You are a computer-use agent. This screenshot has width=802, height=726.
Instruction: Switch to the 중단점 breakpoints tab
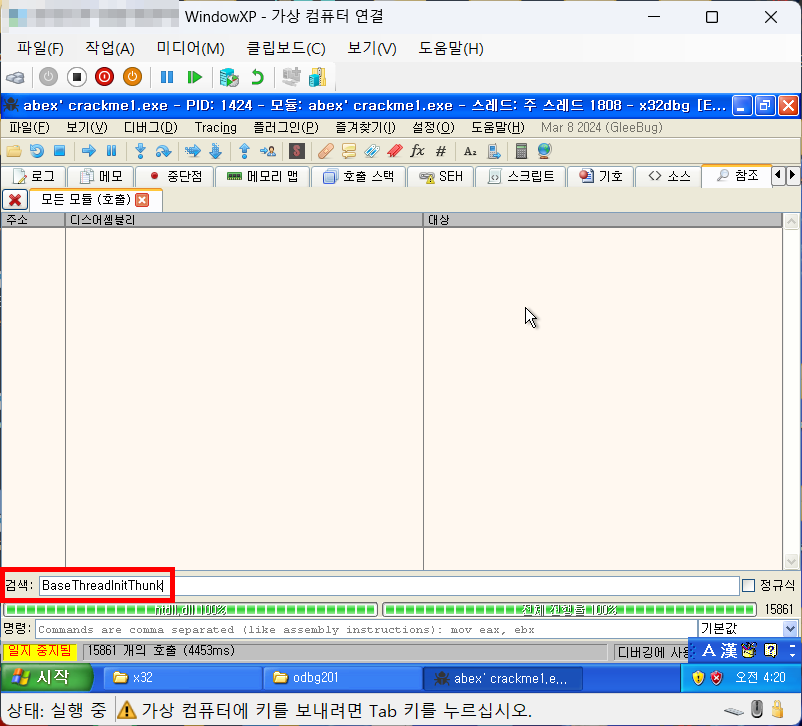click(175, 177)
